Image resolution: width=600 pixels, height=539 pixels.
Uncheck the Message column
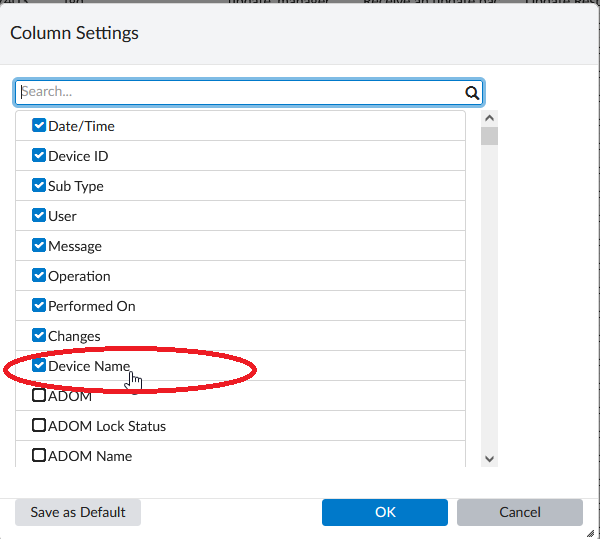[x=39, y=246]
